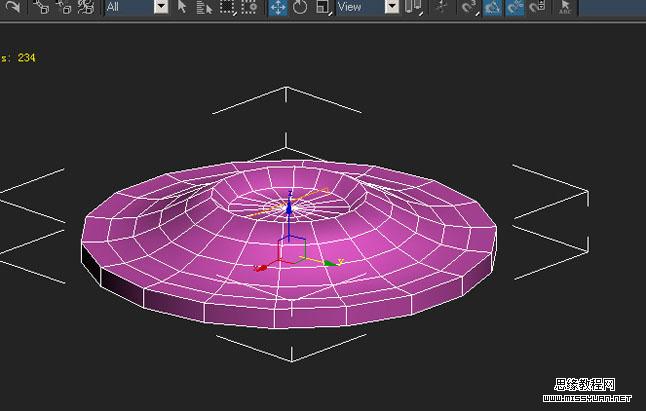646x411 pixels.
Task: Click the green Y axis arrow of the gizmo
Action: [x=330, y=263]
